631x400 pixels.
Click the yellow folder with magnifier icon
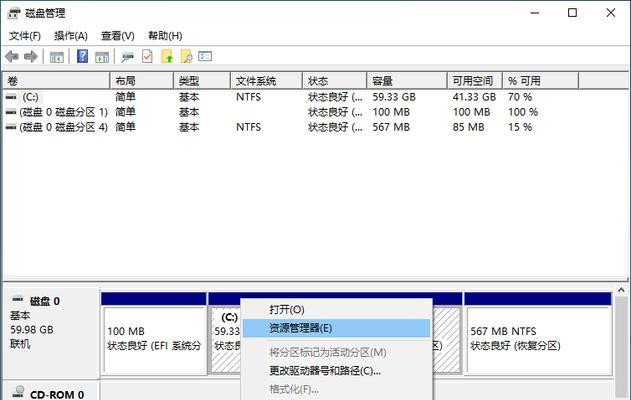coord(187,56)
